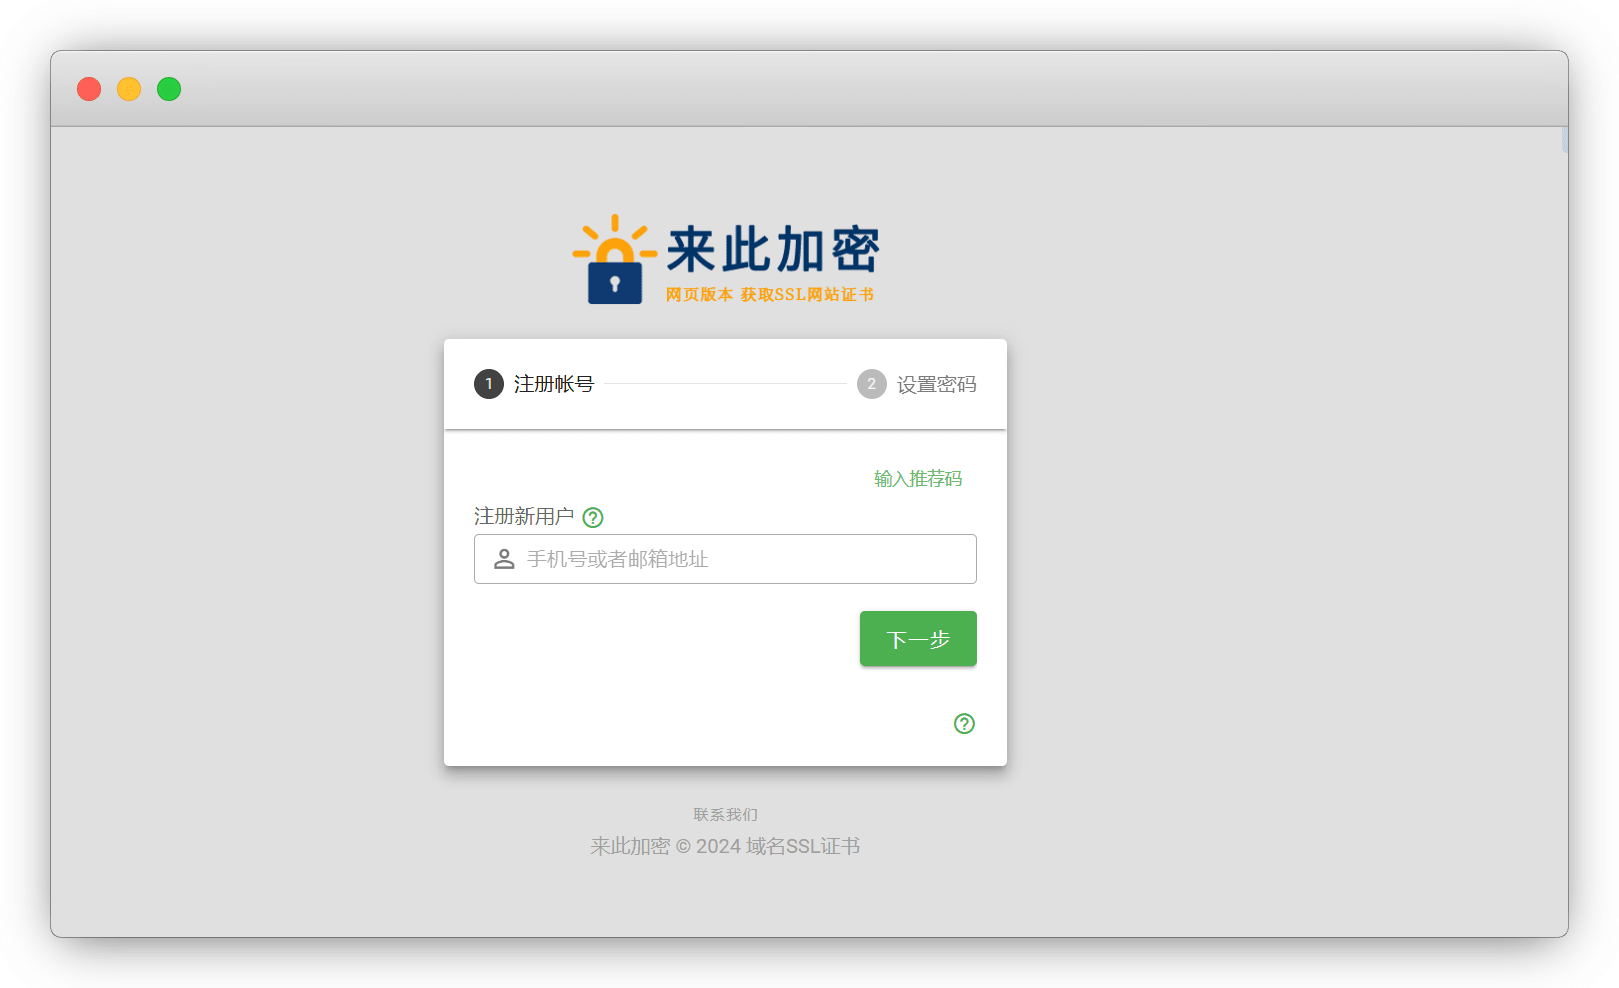Open the 联系我们 footer link
1619x988 pixels.
click(x=725, y=815)
